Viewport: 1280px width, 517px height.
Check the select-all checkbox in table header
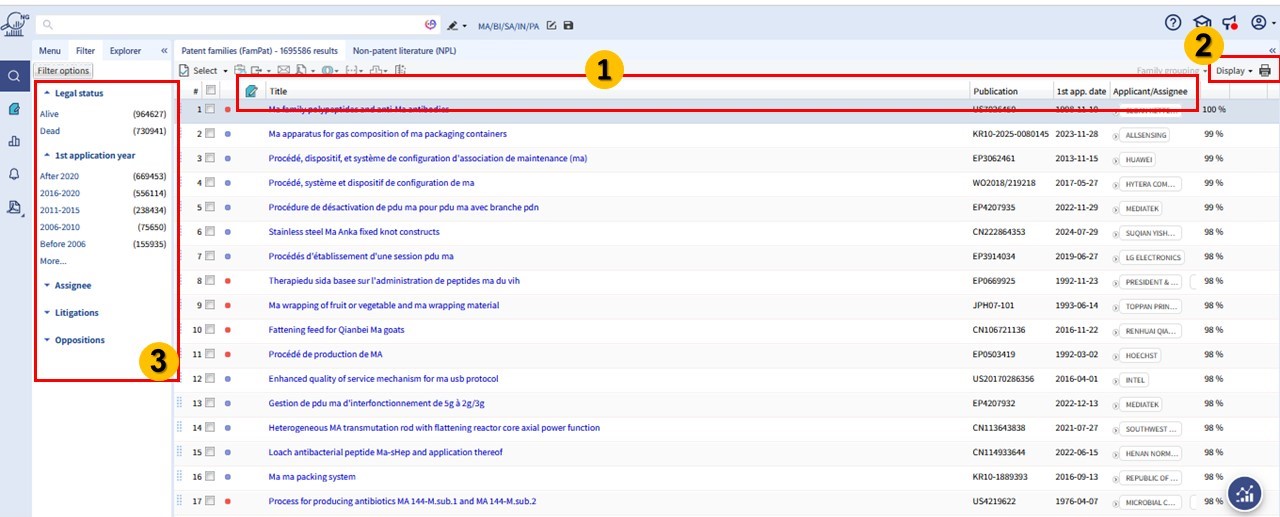(210, 90)
